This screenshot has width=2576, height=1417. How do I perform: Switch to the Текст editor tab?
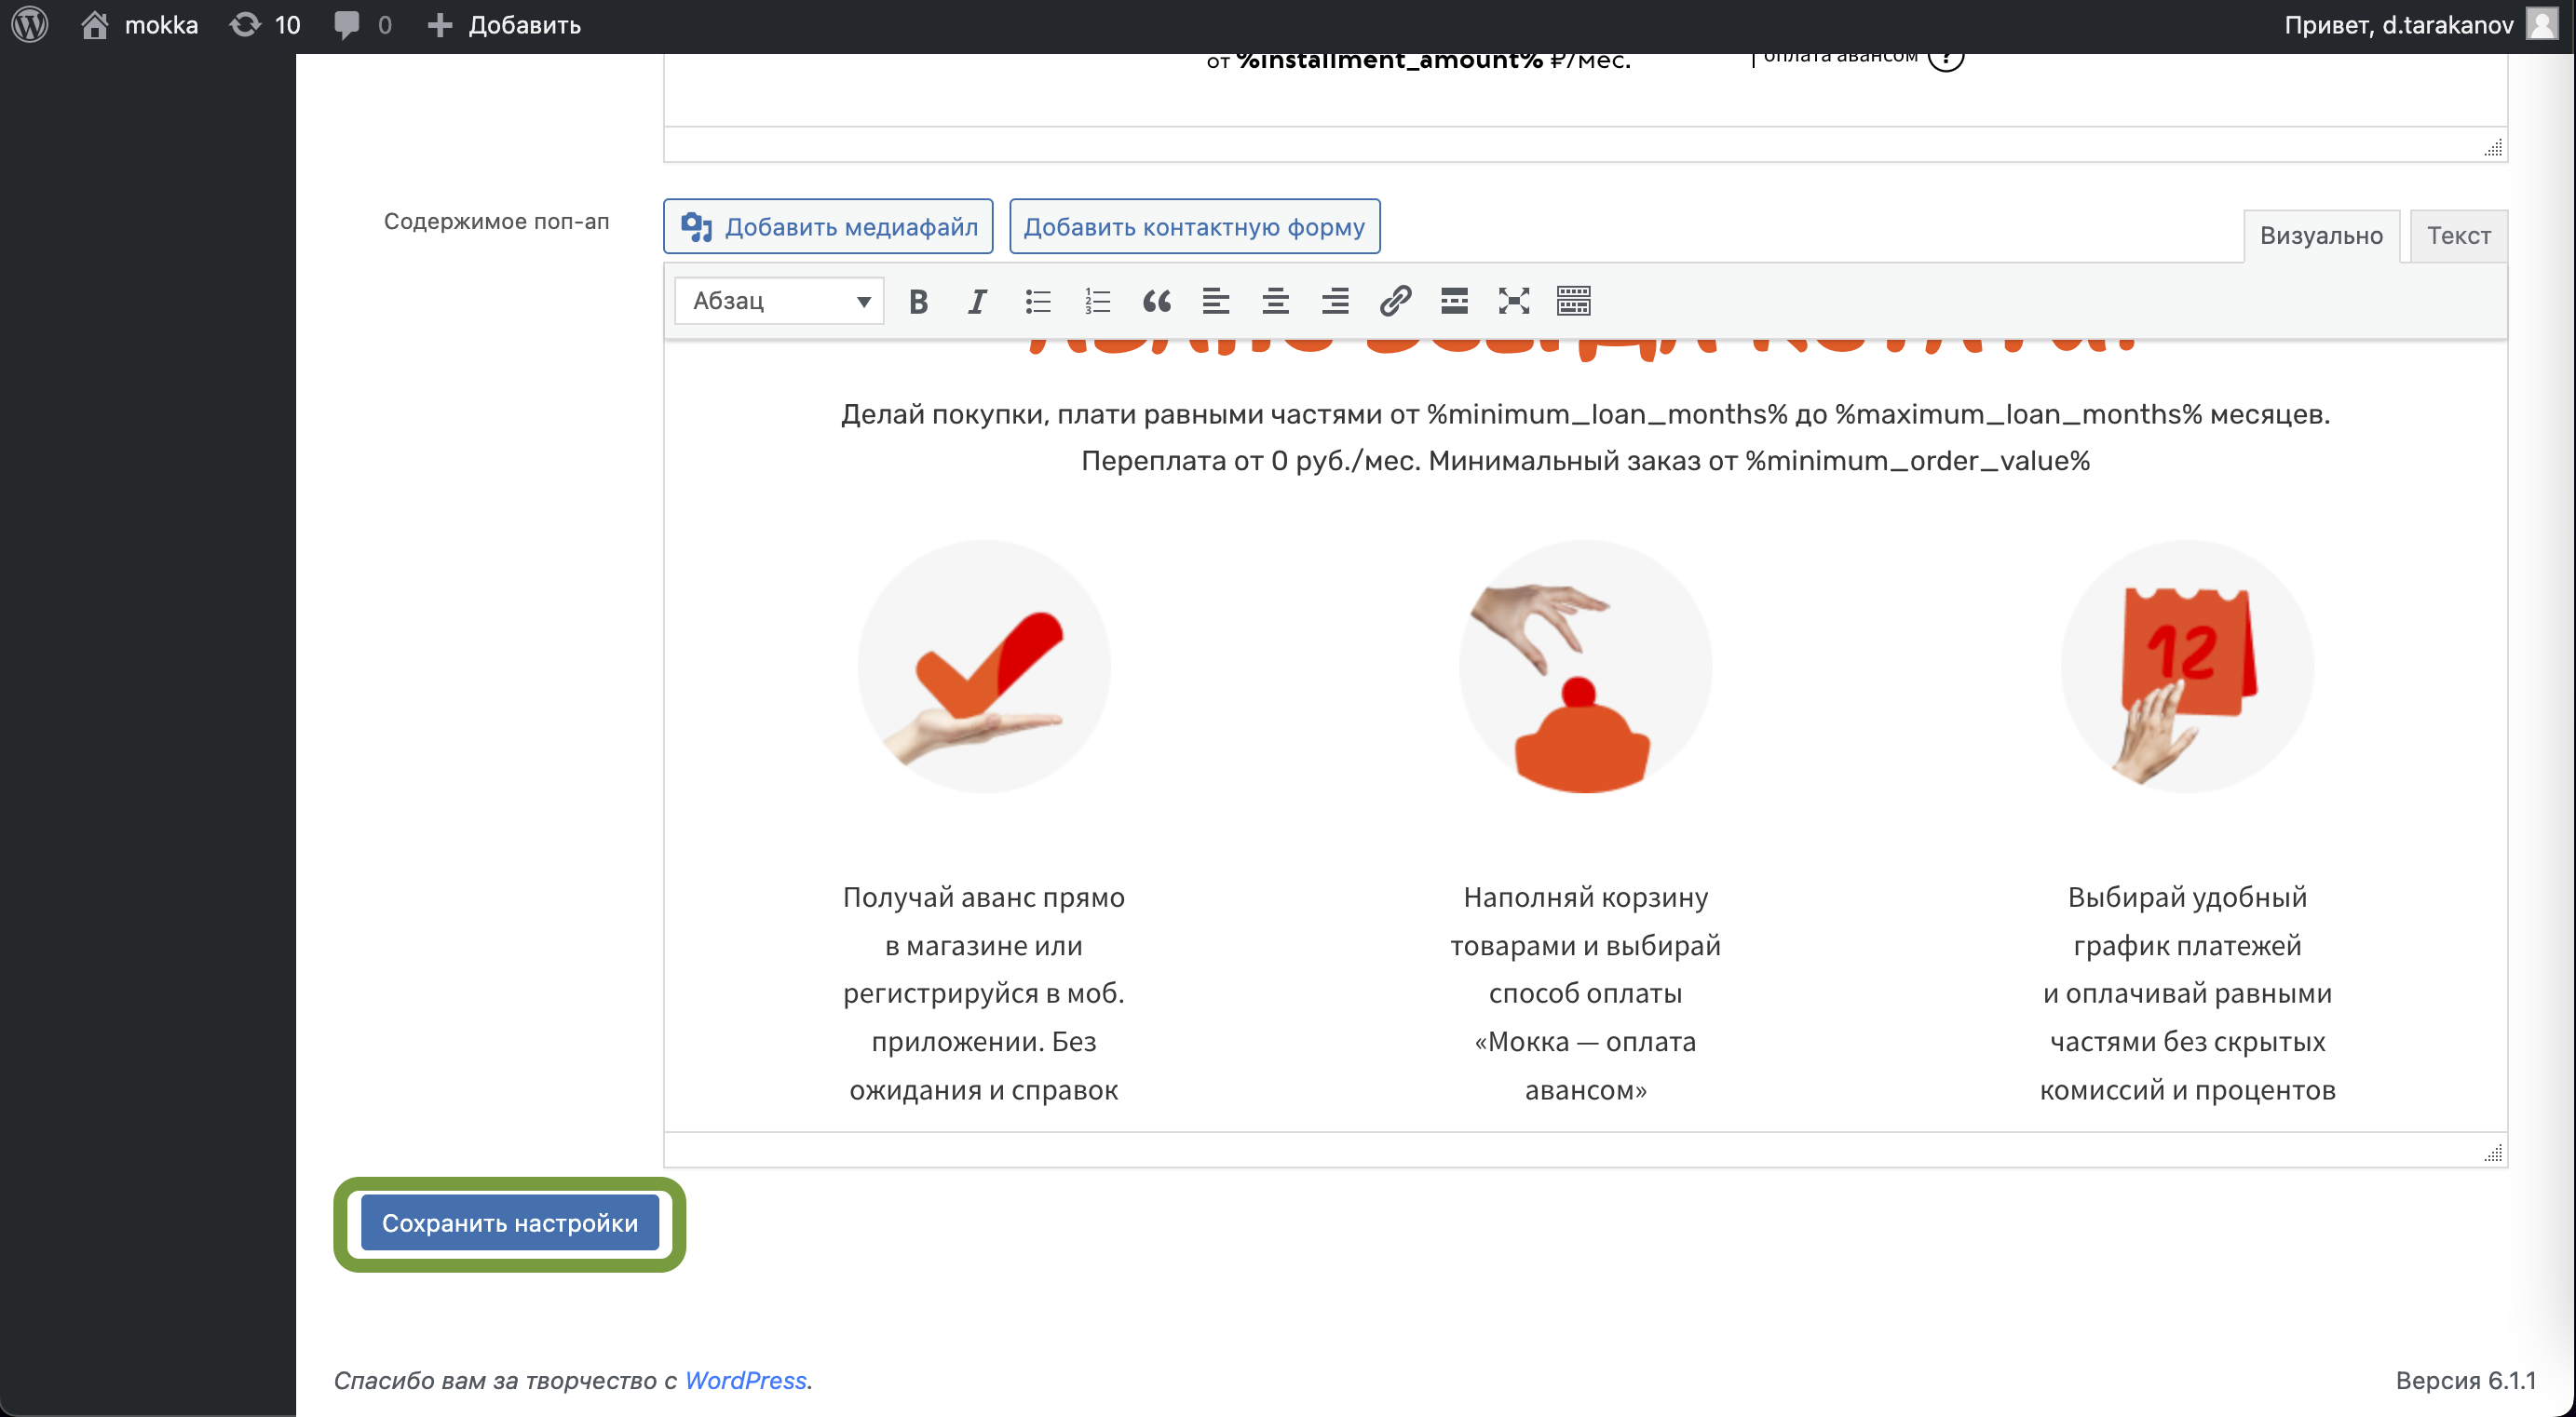(2458, 236)
